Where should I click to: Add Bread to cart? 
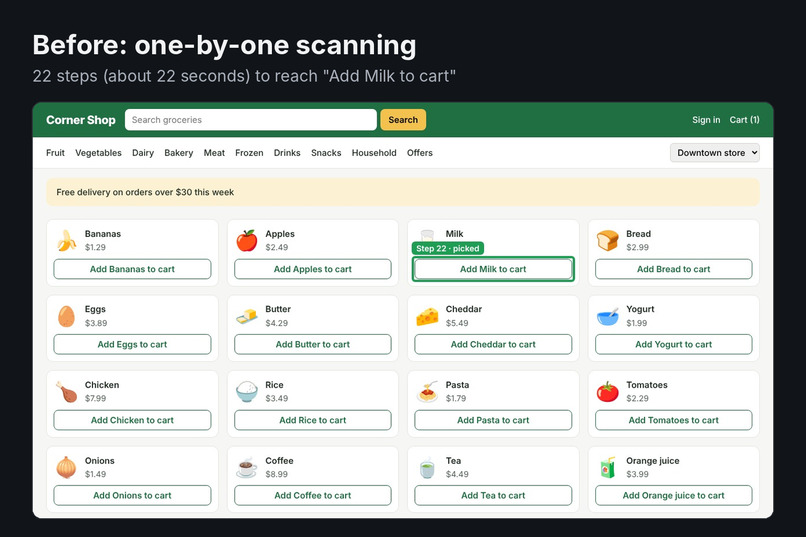(x=673, y=269)
